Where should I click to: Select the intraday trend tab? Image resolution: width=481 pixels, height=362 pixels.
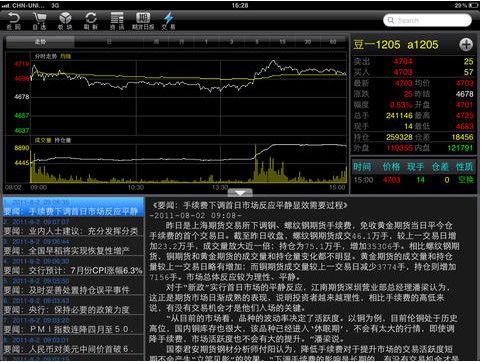(40, 42)
